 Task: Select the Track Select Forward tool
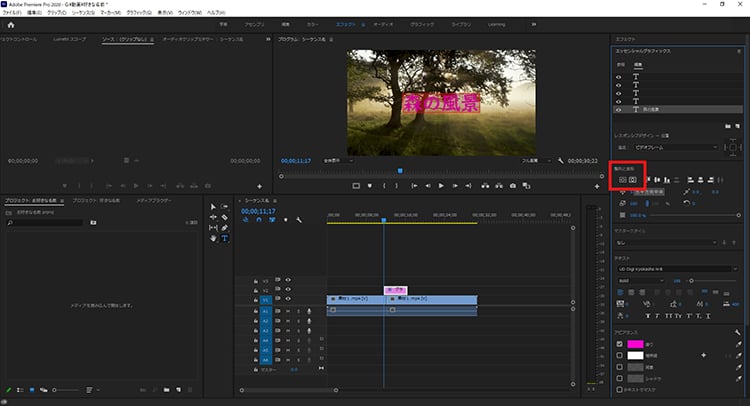pyautogui.click(x=225, y=207)
